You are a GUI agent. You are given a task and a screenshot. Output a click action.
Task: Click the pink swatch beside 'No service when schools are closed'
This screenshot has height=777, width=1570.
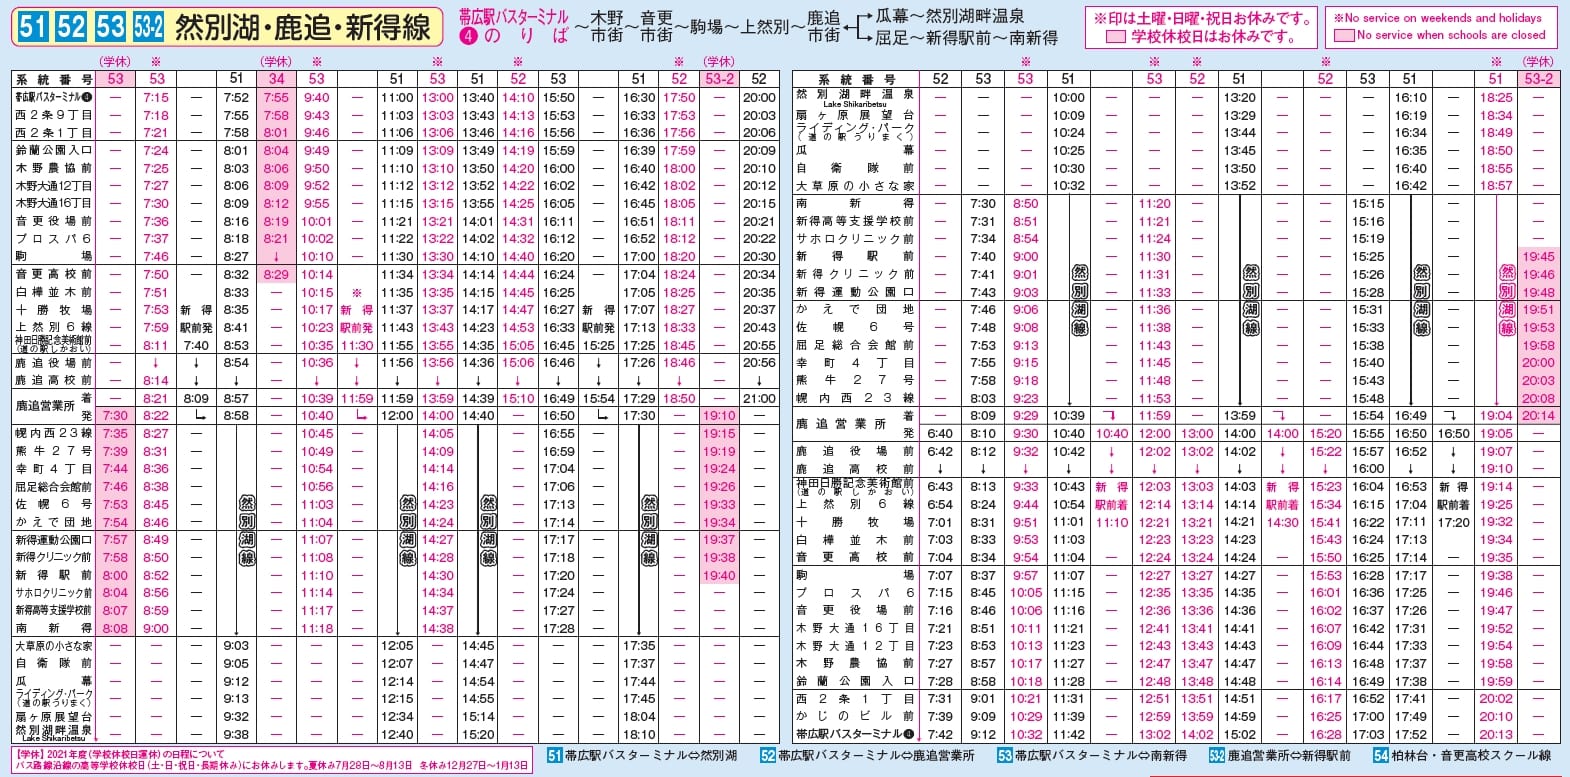point(1344,35)
